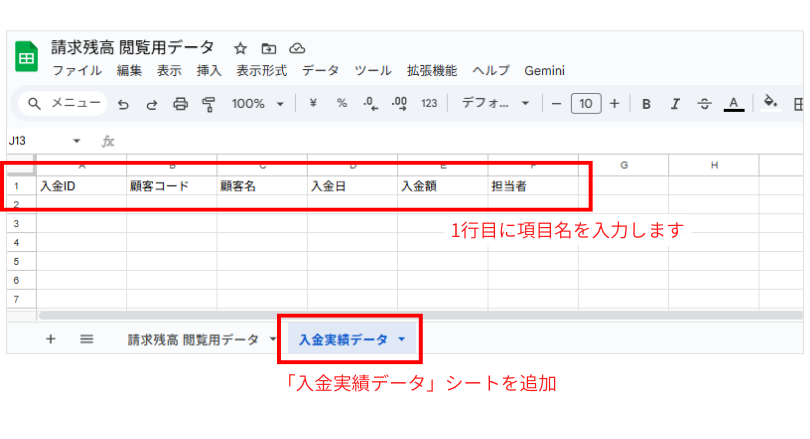This screenshot has height=439, width=810.
Task: Decrease decimal places
Action: 370,104
